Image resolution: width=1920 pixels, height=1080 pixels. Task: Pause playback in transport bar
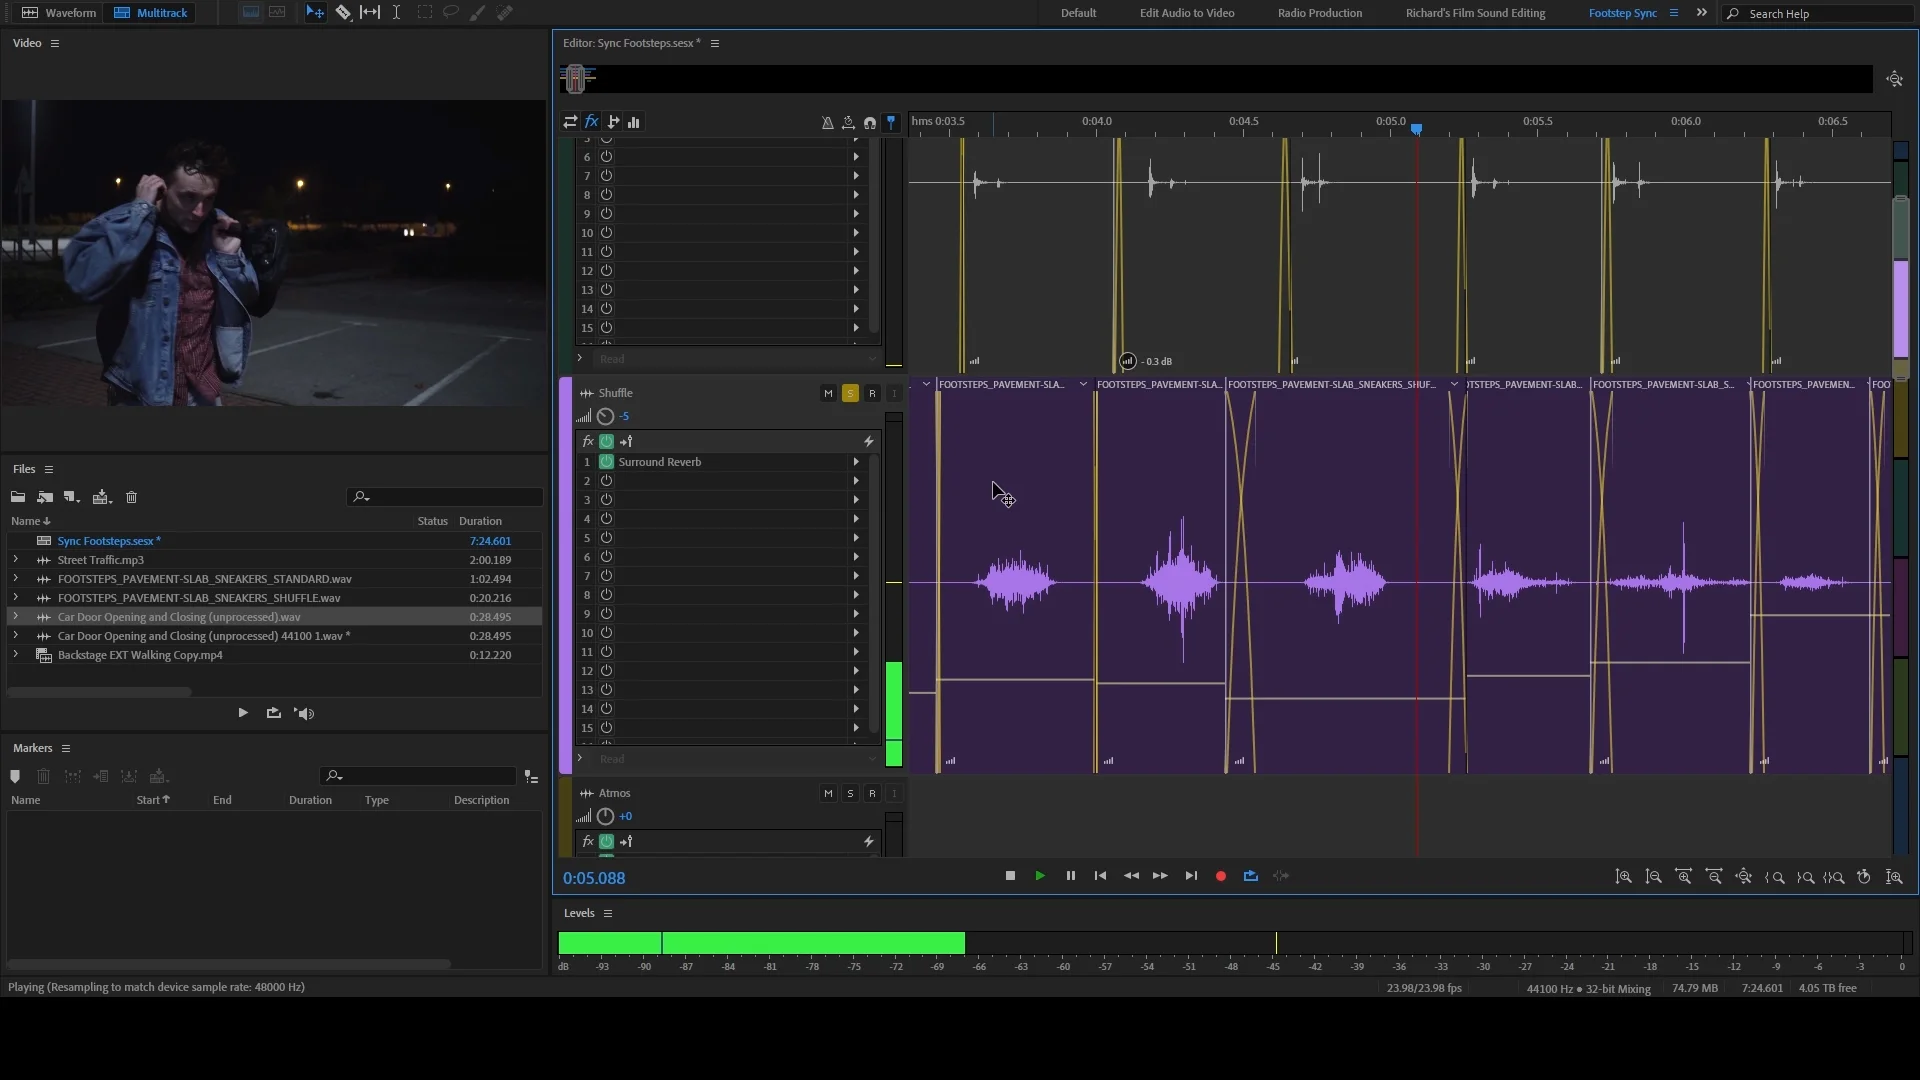coord(1070,876)
